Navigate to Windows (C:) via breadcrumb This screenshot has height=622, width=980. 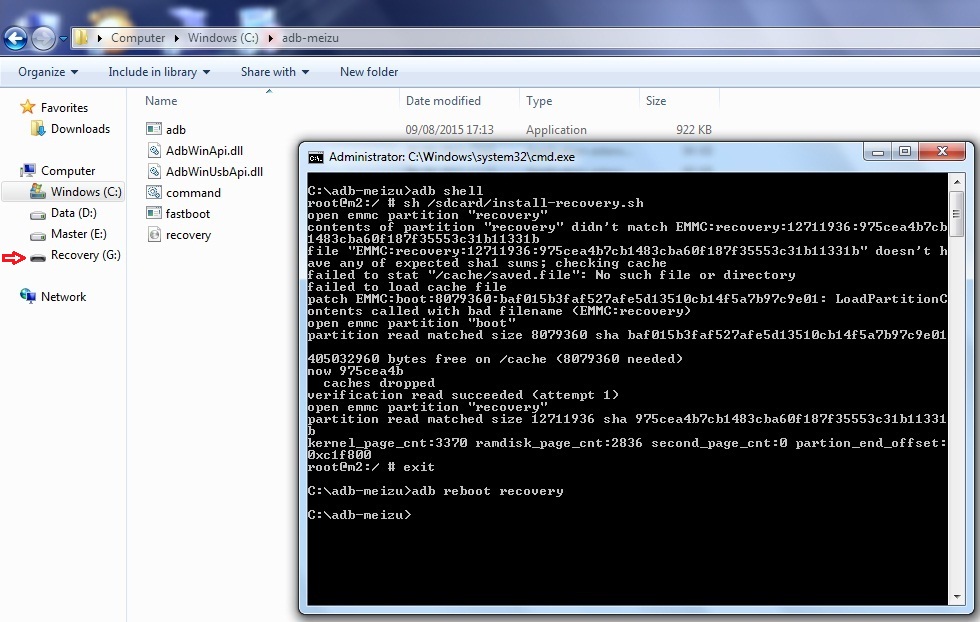[x=222, y=37]
